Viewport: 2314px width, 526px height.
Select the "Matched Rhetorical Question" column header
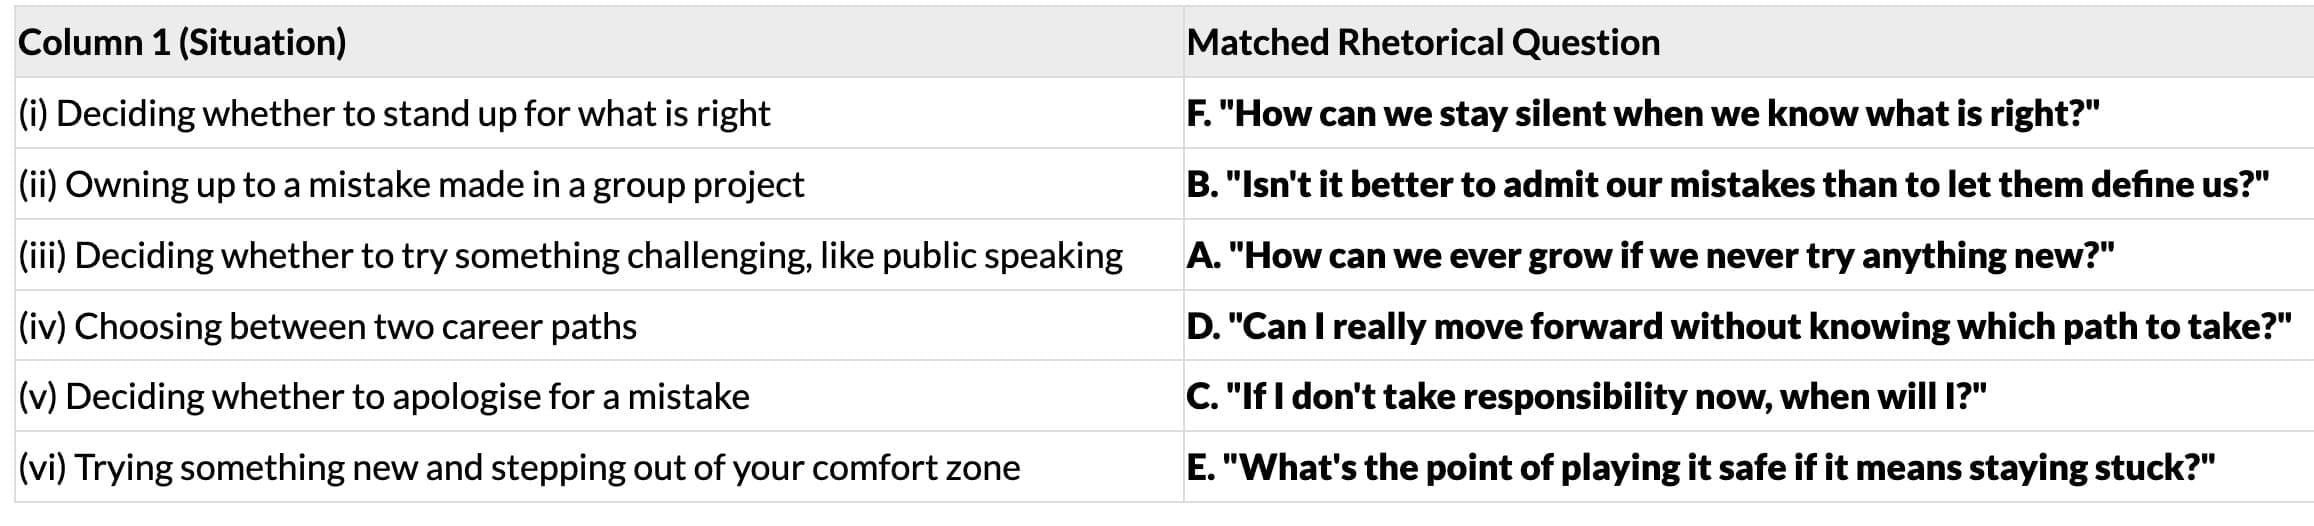pos(1422,43)
